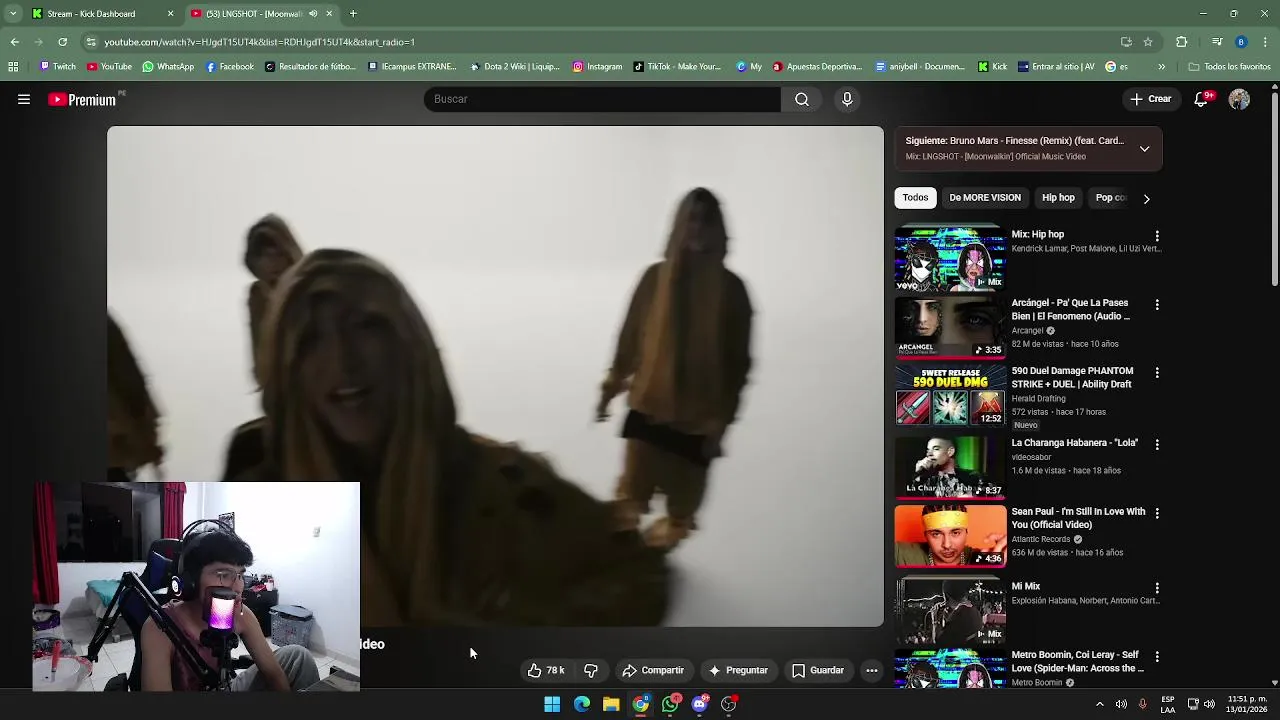The width and height of the screenshot is (1280, 720).
Task: Bookmark this page with the star icon
Action: (x=1148, y=42)
